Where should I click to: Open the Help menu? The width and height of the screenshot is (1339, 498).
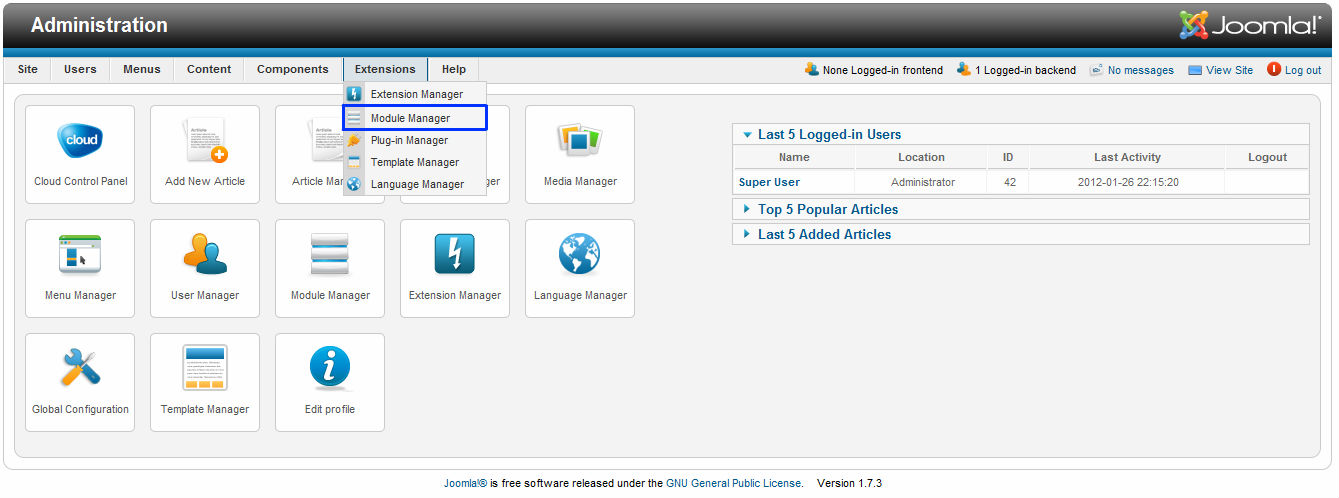point(454,70)
